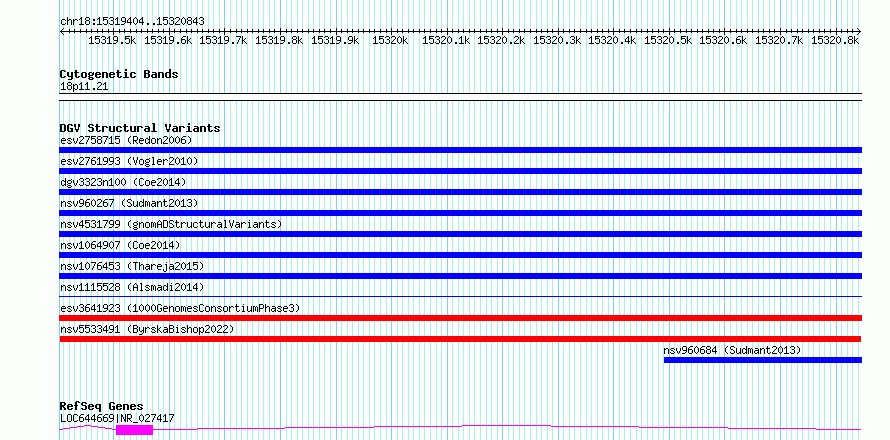Select the esv2761993 (Vogler2010) variant label

(129, 161)
